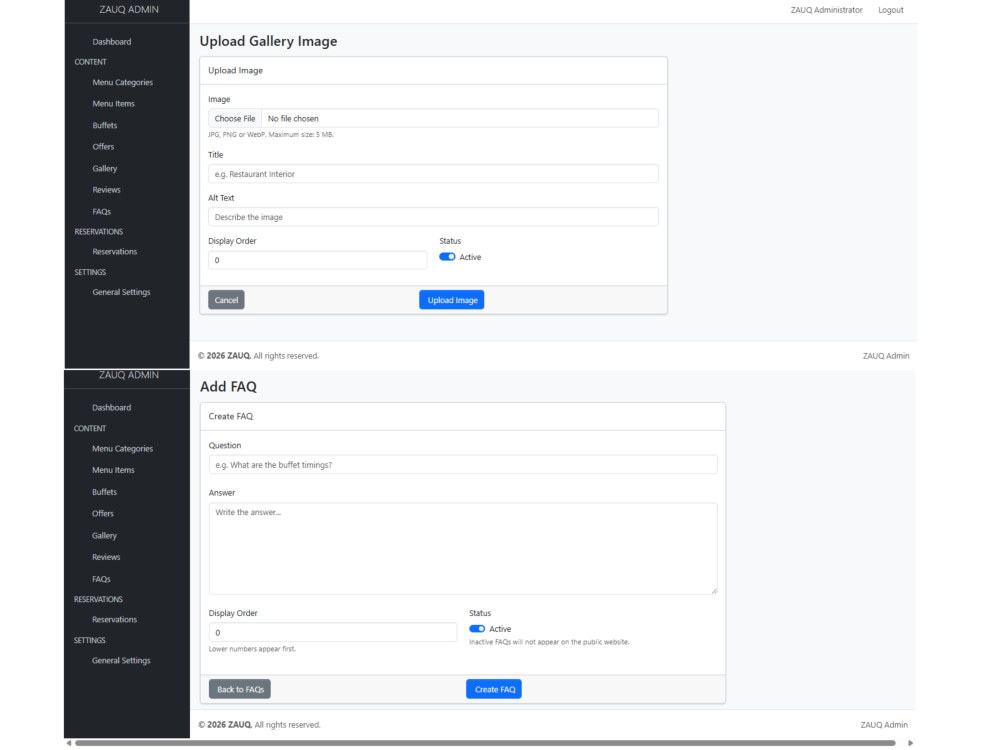
Task: Open Offers in upper sidebar
Action: (103, 147)
